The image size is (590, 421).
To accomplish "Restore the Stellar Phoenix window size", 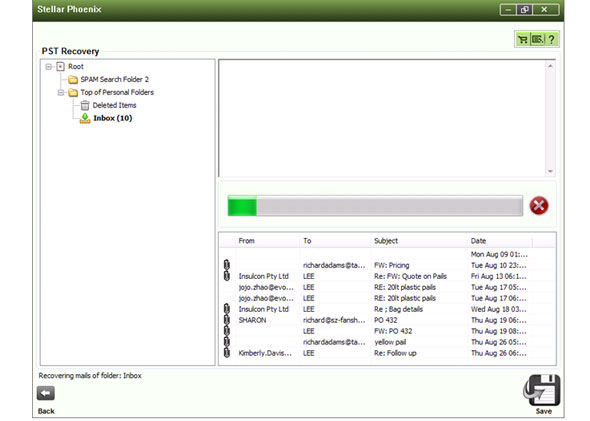I will 524,10.
